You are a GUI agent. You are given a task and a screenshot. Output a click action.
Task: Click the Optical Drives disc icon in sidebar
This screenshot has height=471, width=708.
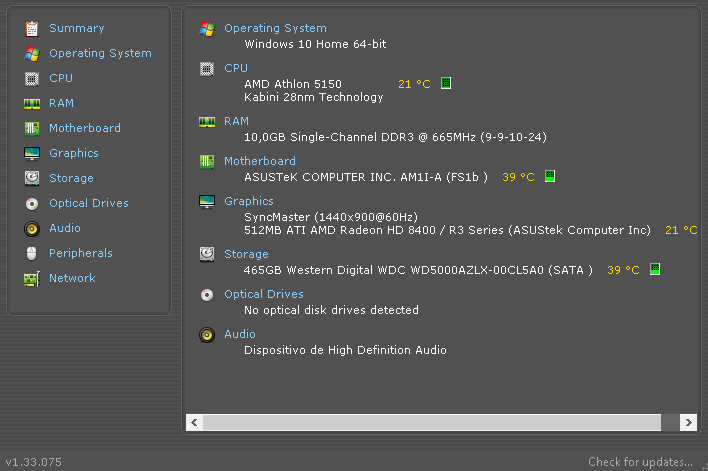tap(32, 204)
